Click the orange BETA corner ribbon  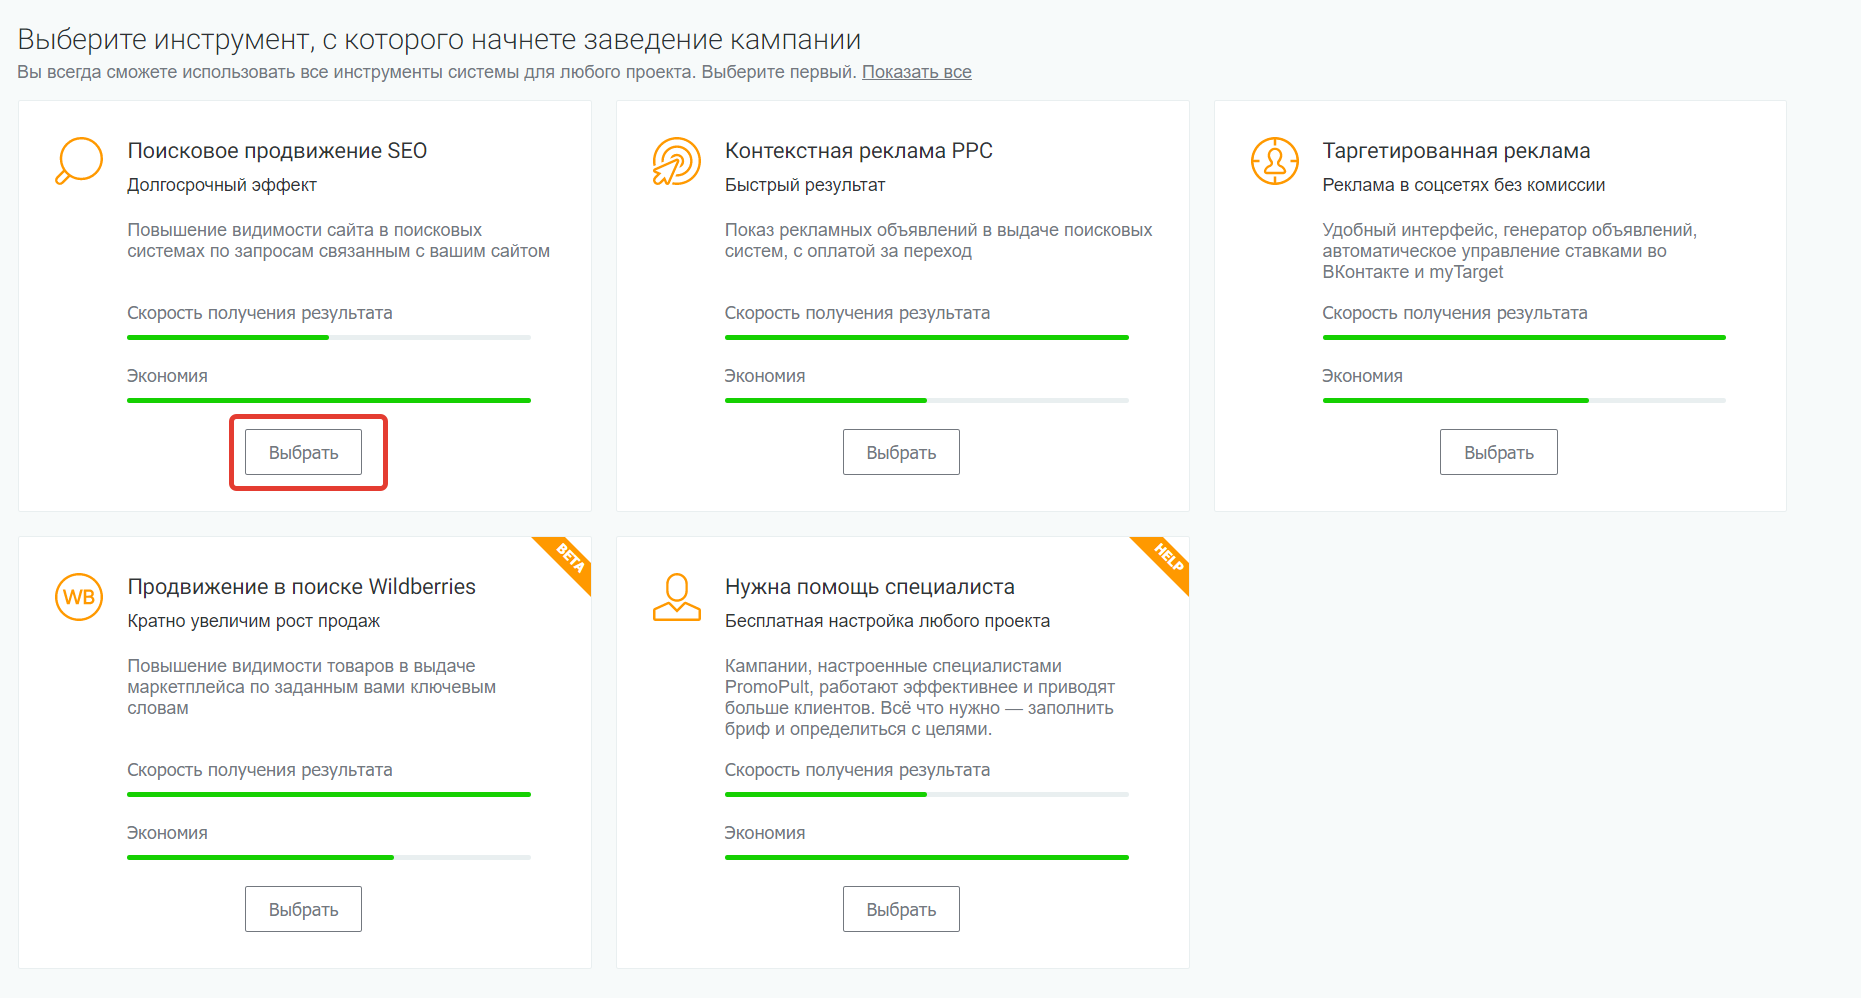pos(567,560)
